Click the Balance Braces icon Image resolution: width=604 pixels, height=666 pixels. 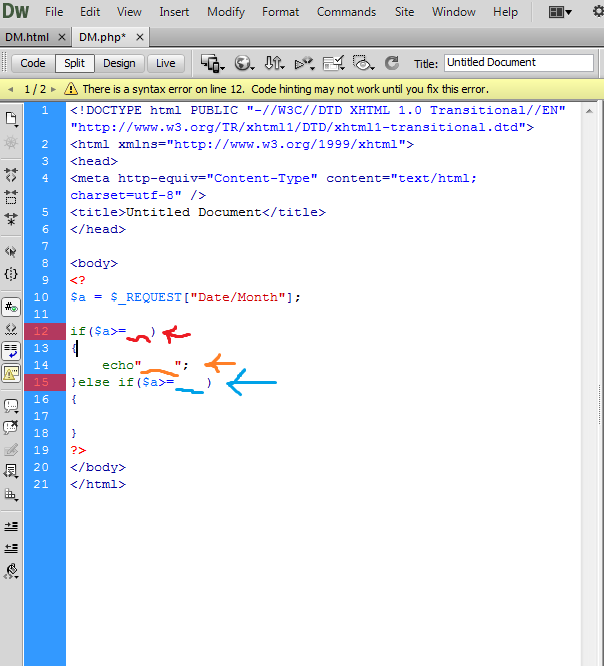coord(11,274)
